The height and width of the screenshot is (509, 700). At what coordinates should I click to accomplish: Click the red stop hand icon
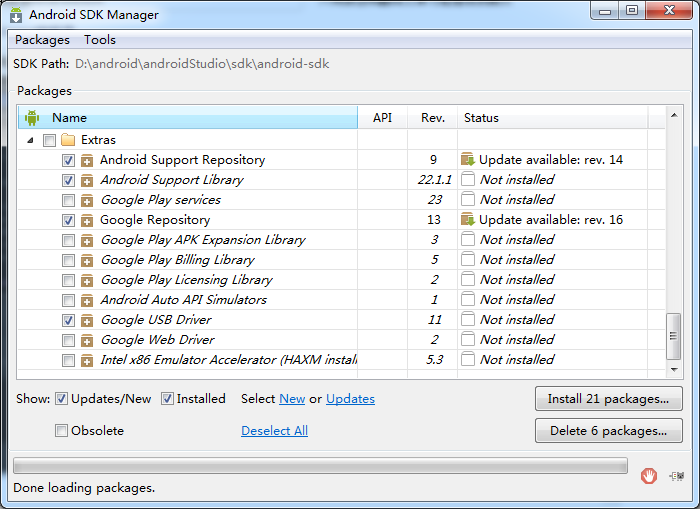coord(649,476)
